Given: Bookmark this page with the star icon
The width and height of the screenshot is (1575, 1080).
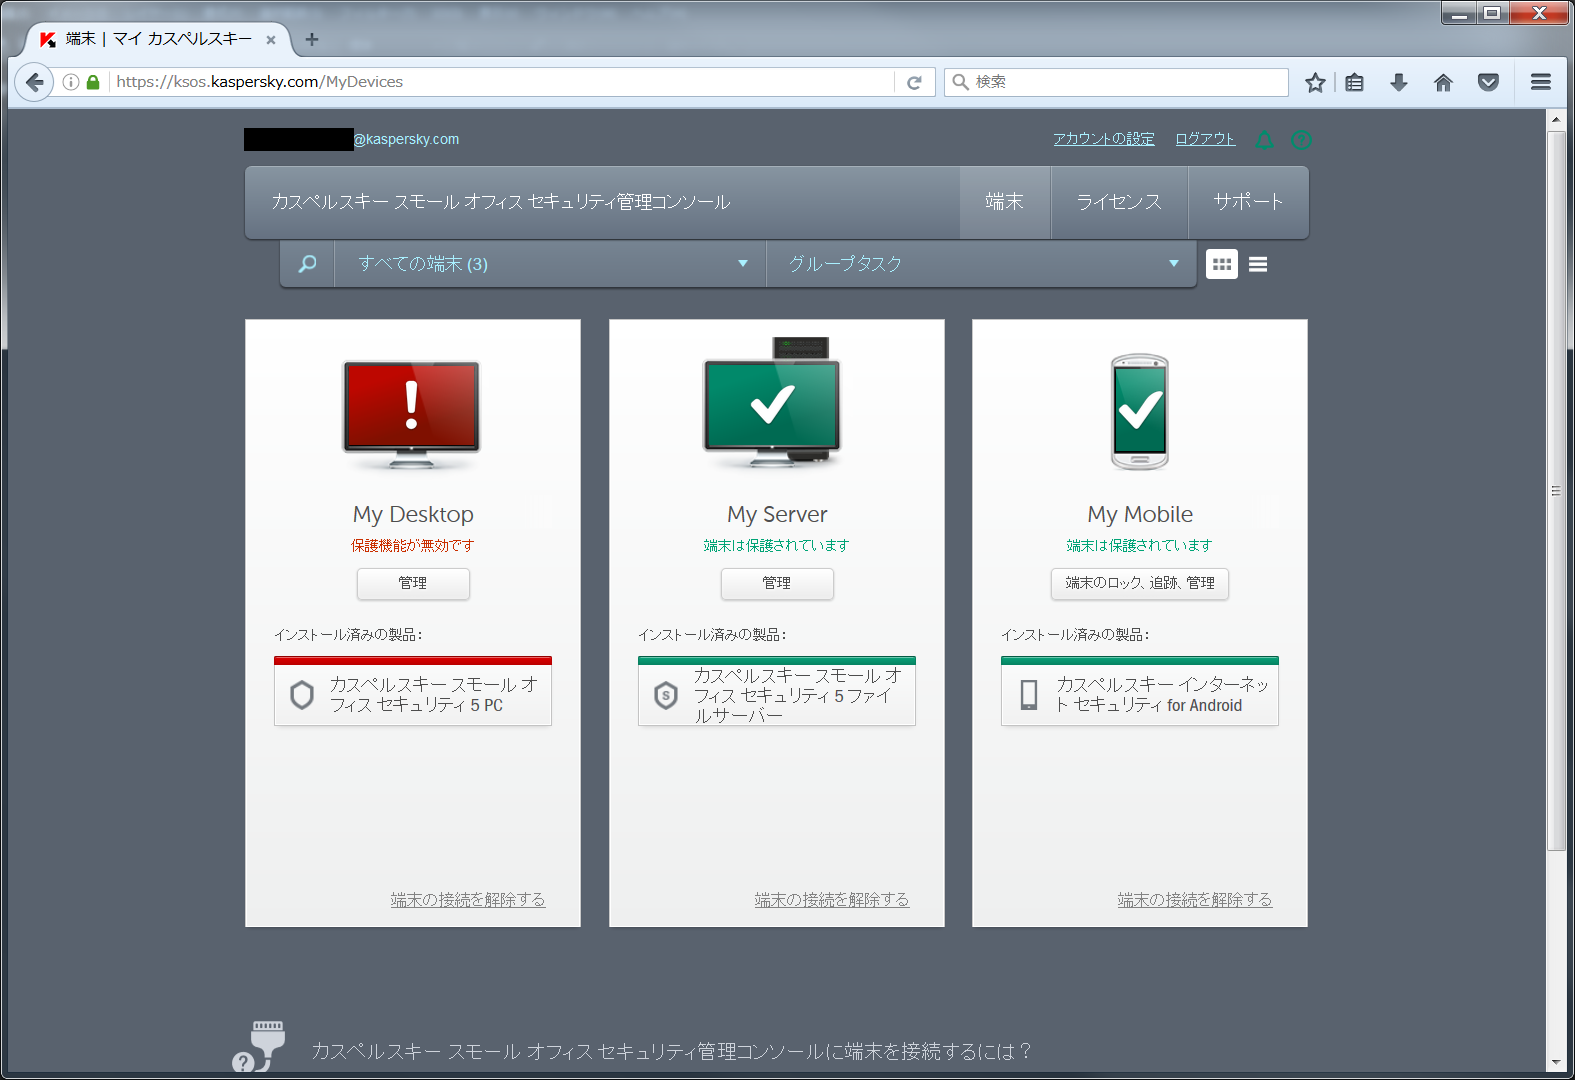Looking at the screenshot, I should (1315, 82).
